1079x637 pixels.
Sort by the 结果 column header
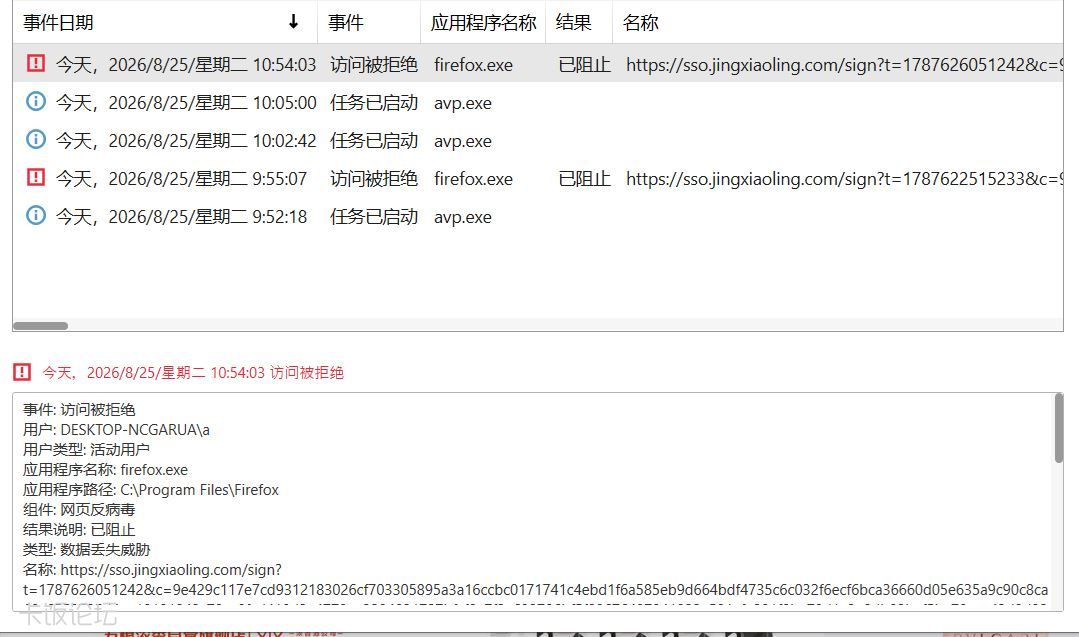click(579, 23)
